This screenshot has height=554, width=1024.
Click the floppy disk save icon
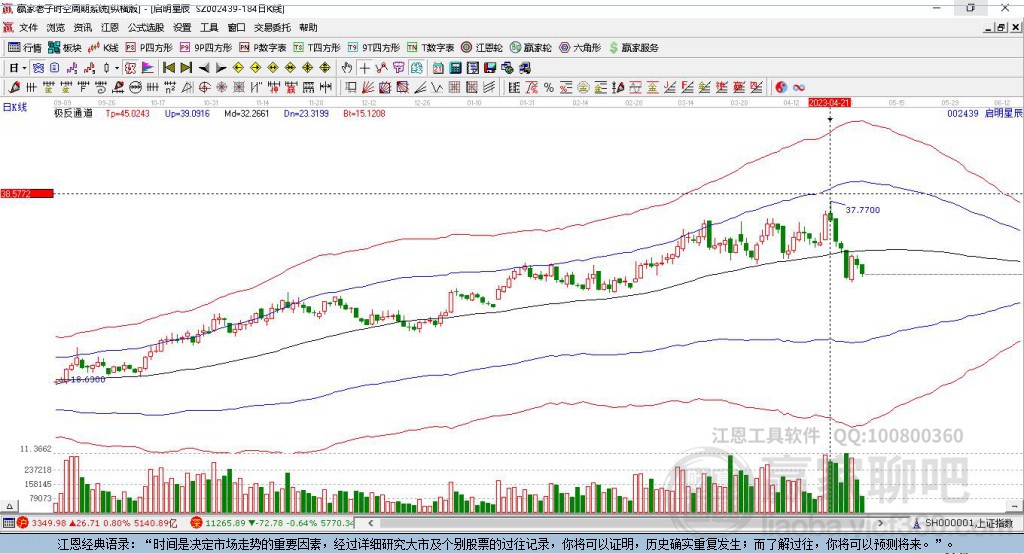coord(490,68)
